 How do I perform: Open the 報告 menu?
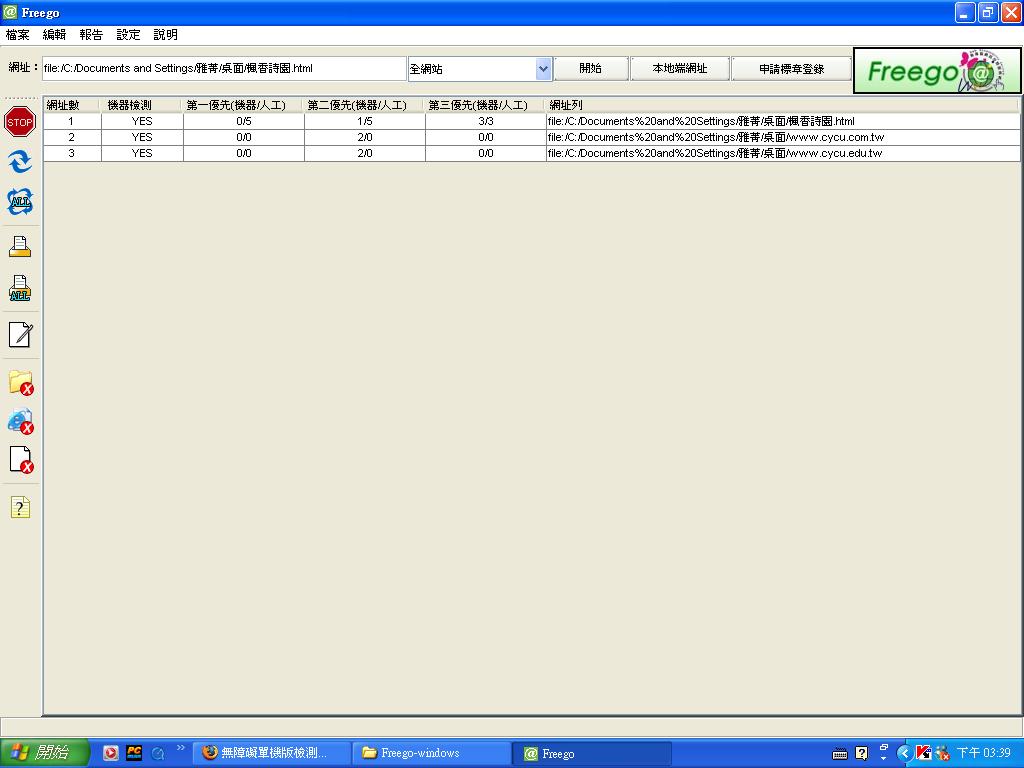91,35
